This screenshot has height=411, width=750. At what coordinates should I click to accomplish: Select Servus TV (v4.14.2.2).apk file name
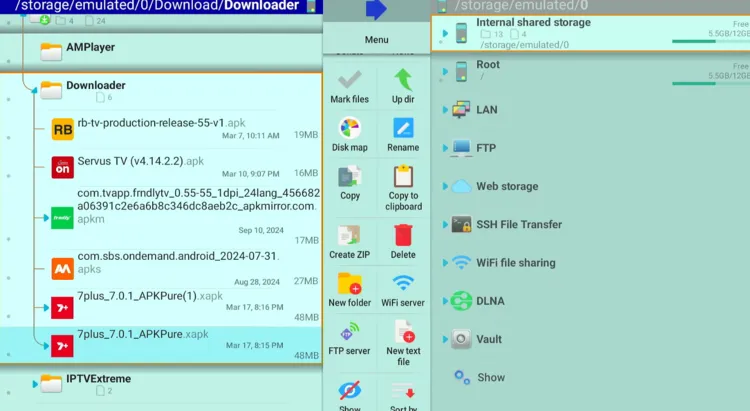click(x=141, y=161)
